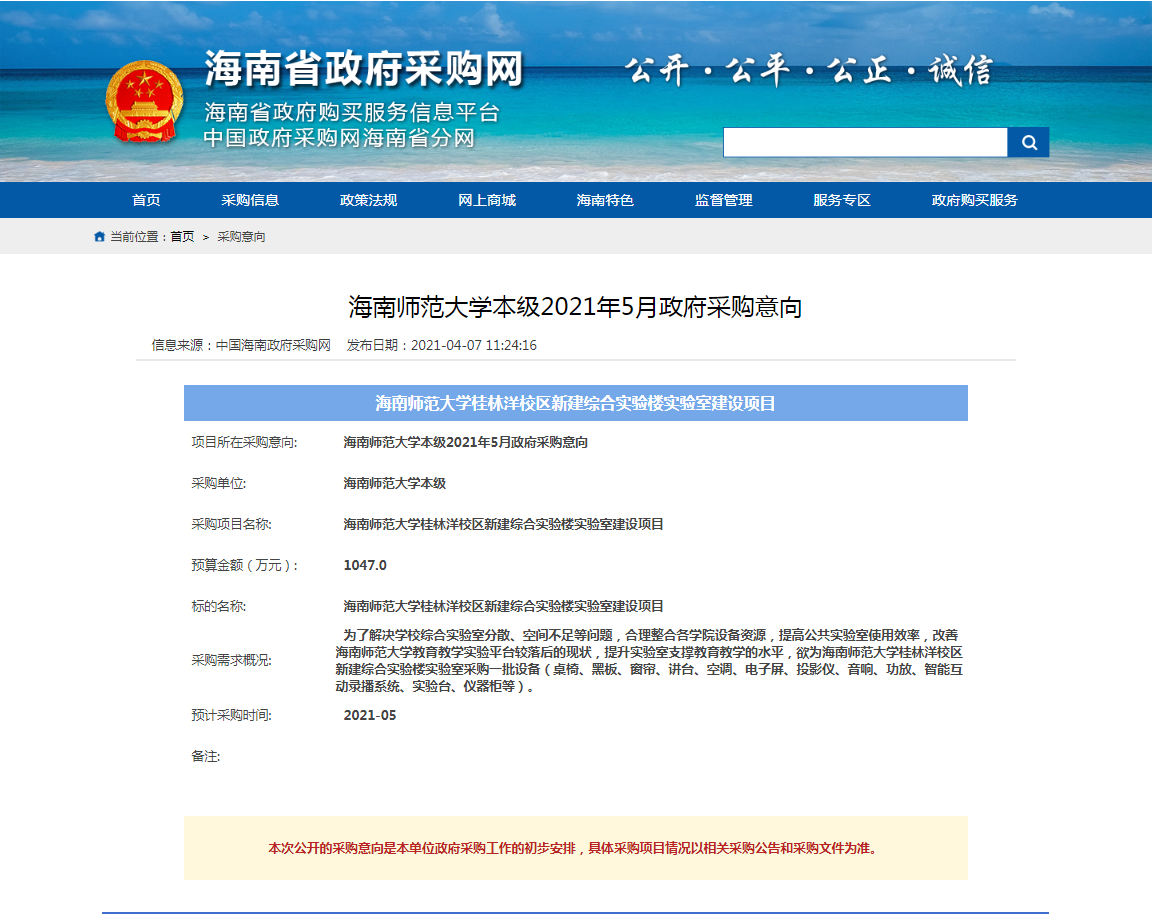Viewport: 1152px width, 914px height.
Task: Click the 海南省政府购买服务信息平台 subtitle
Action: (x=352, y=112)
